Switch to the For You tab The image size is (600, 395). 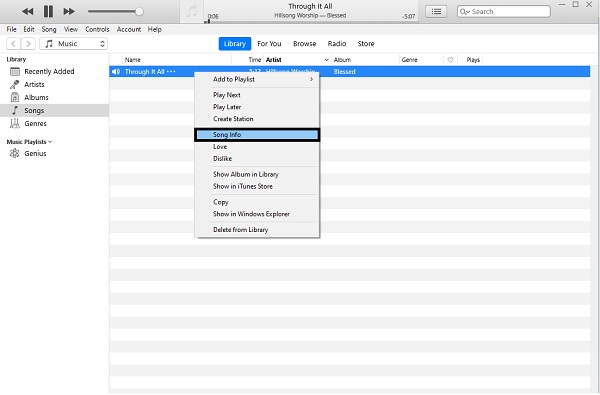coord(269,44)
